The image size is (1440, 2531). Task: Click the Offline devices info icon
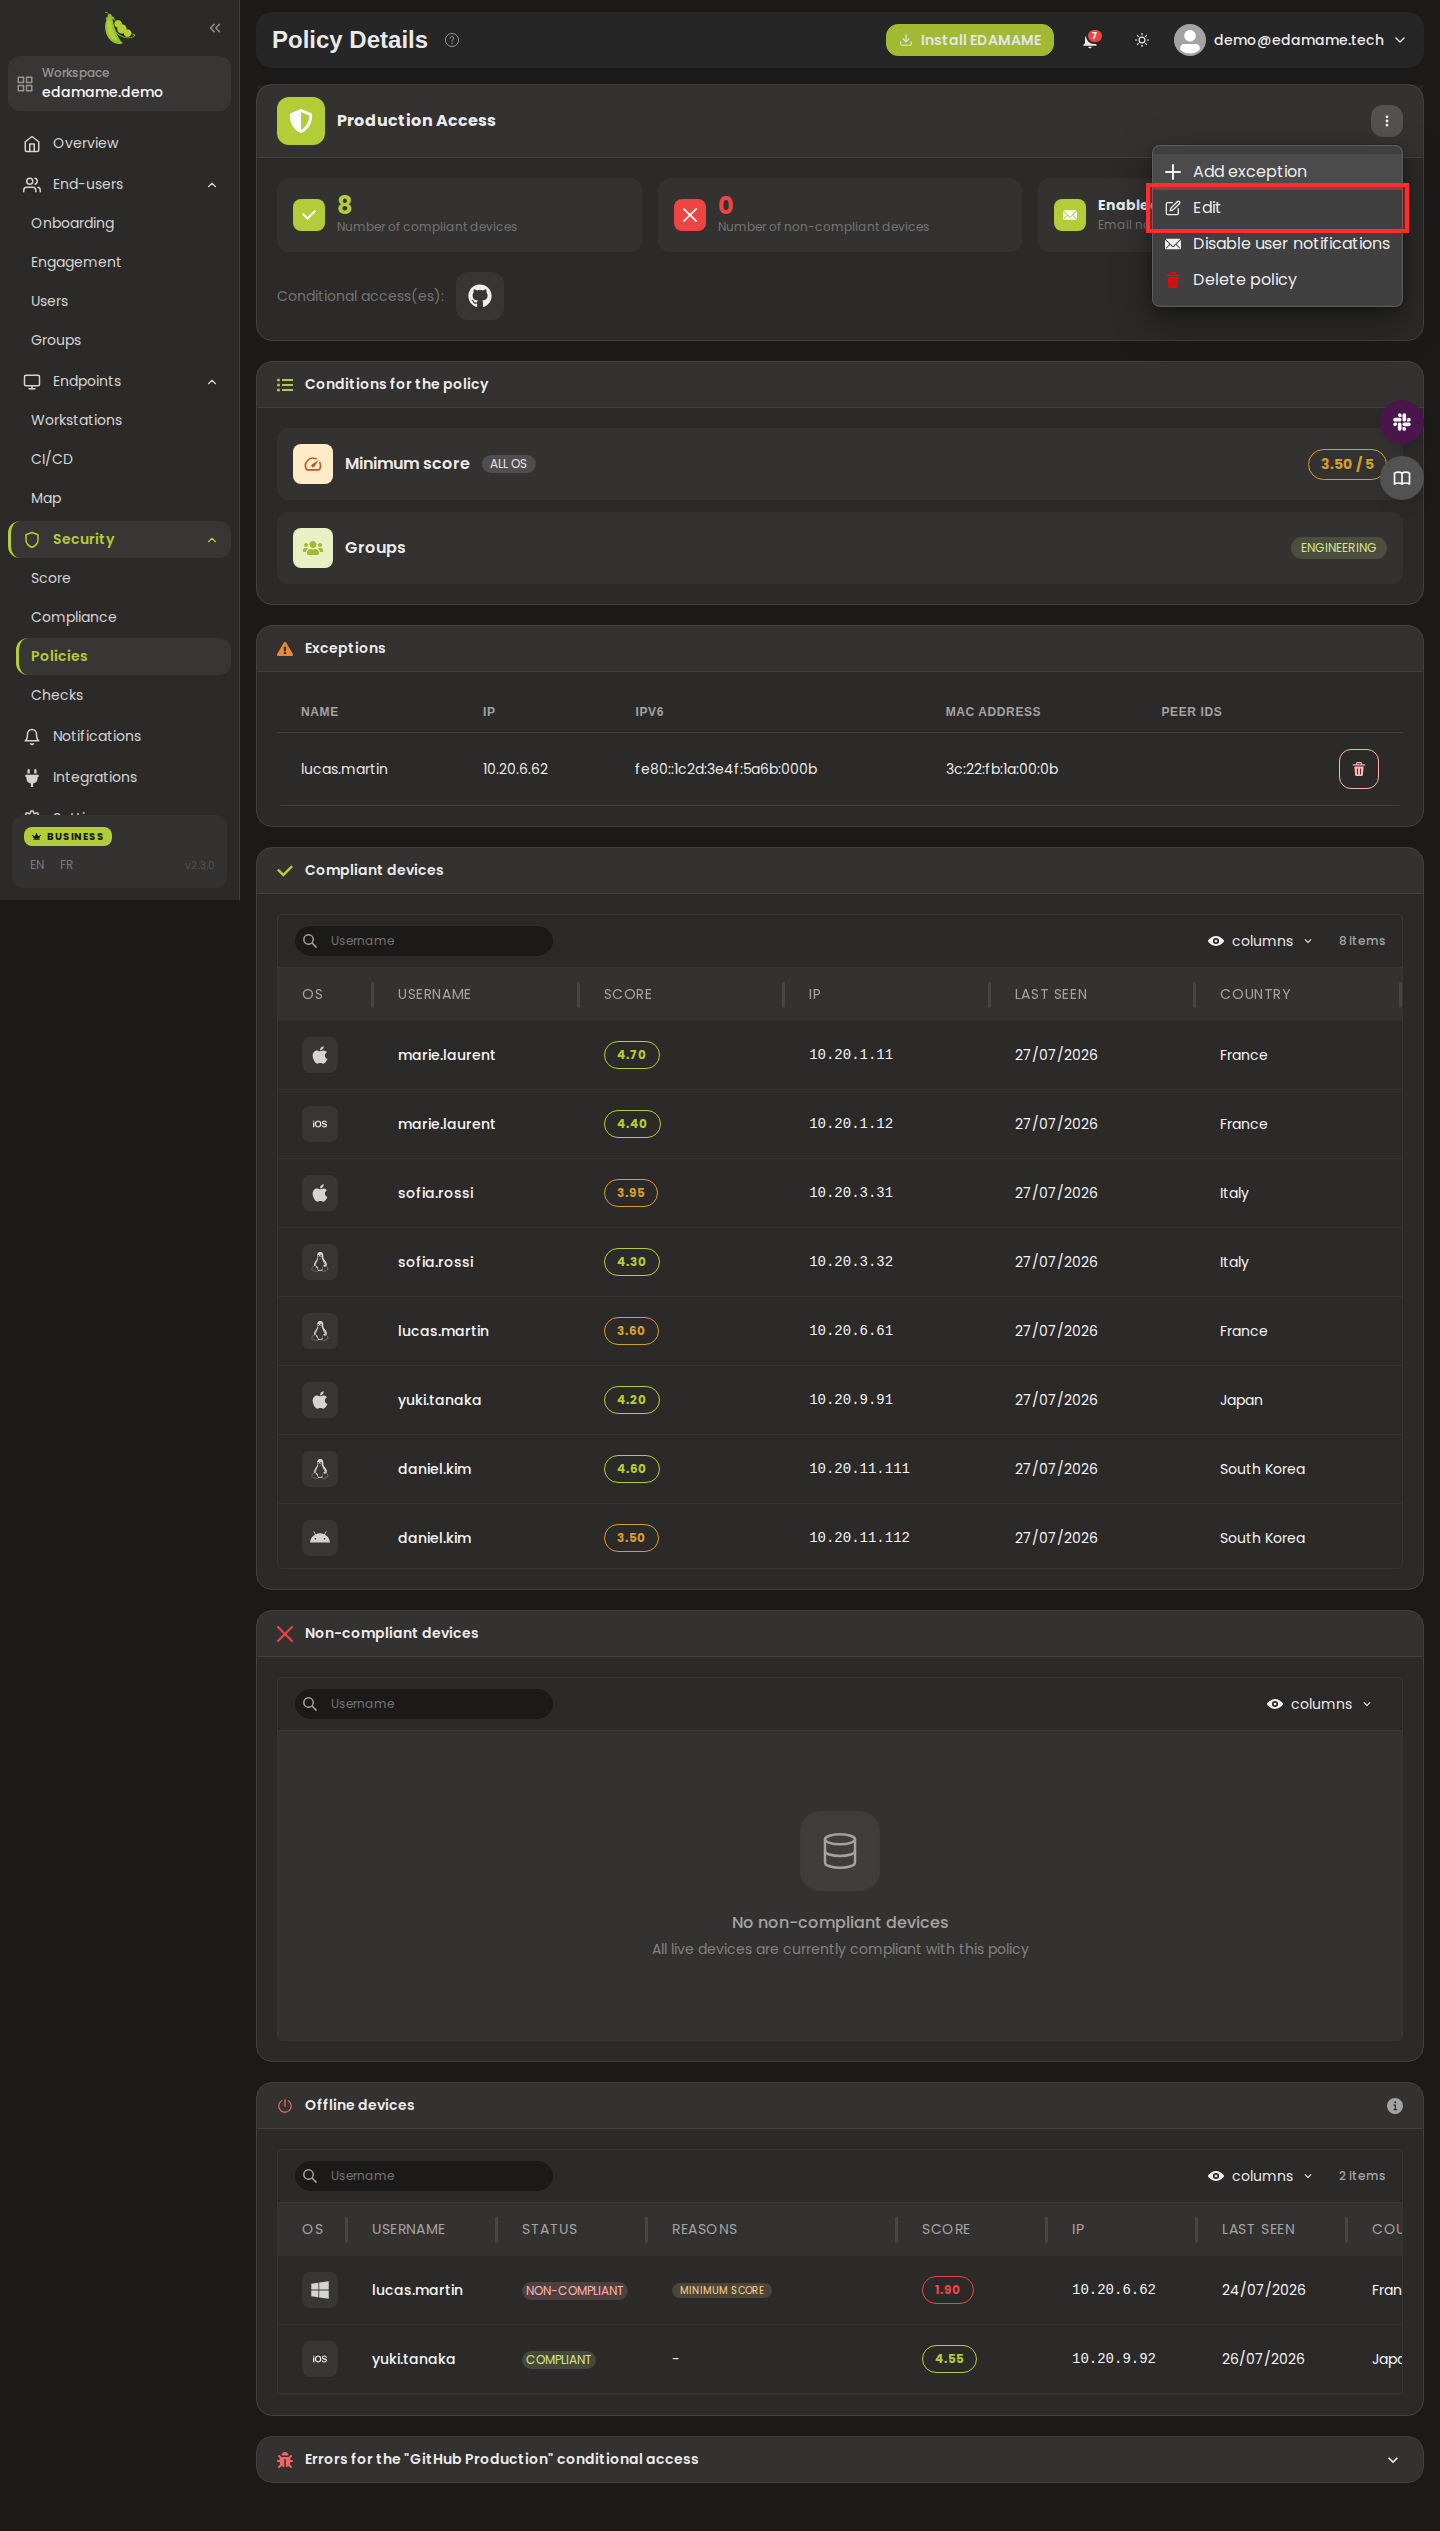coord(1394,2106)
